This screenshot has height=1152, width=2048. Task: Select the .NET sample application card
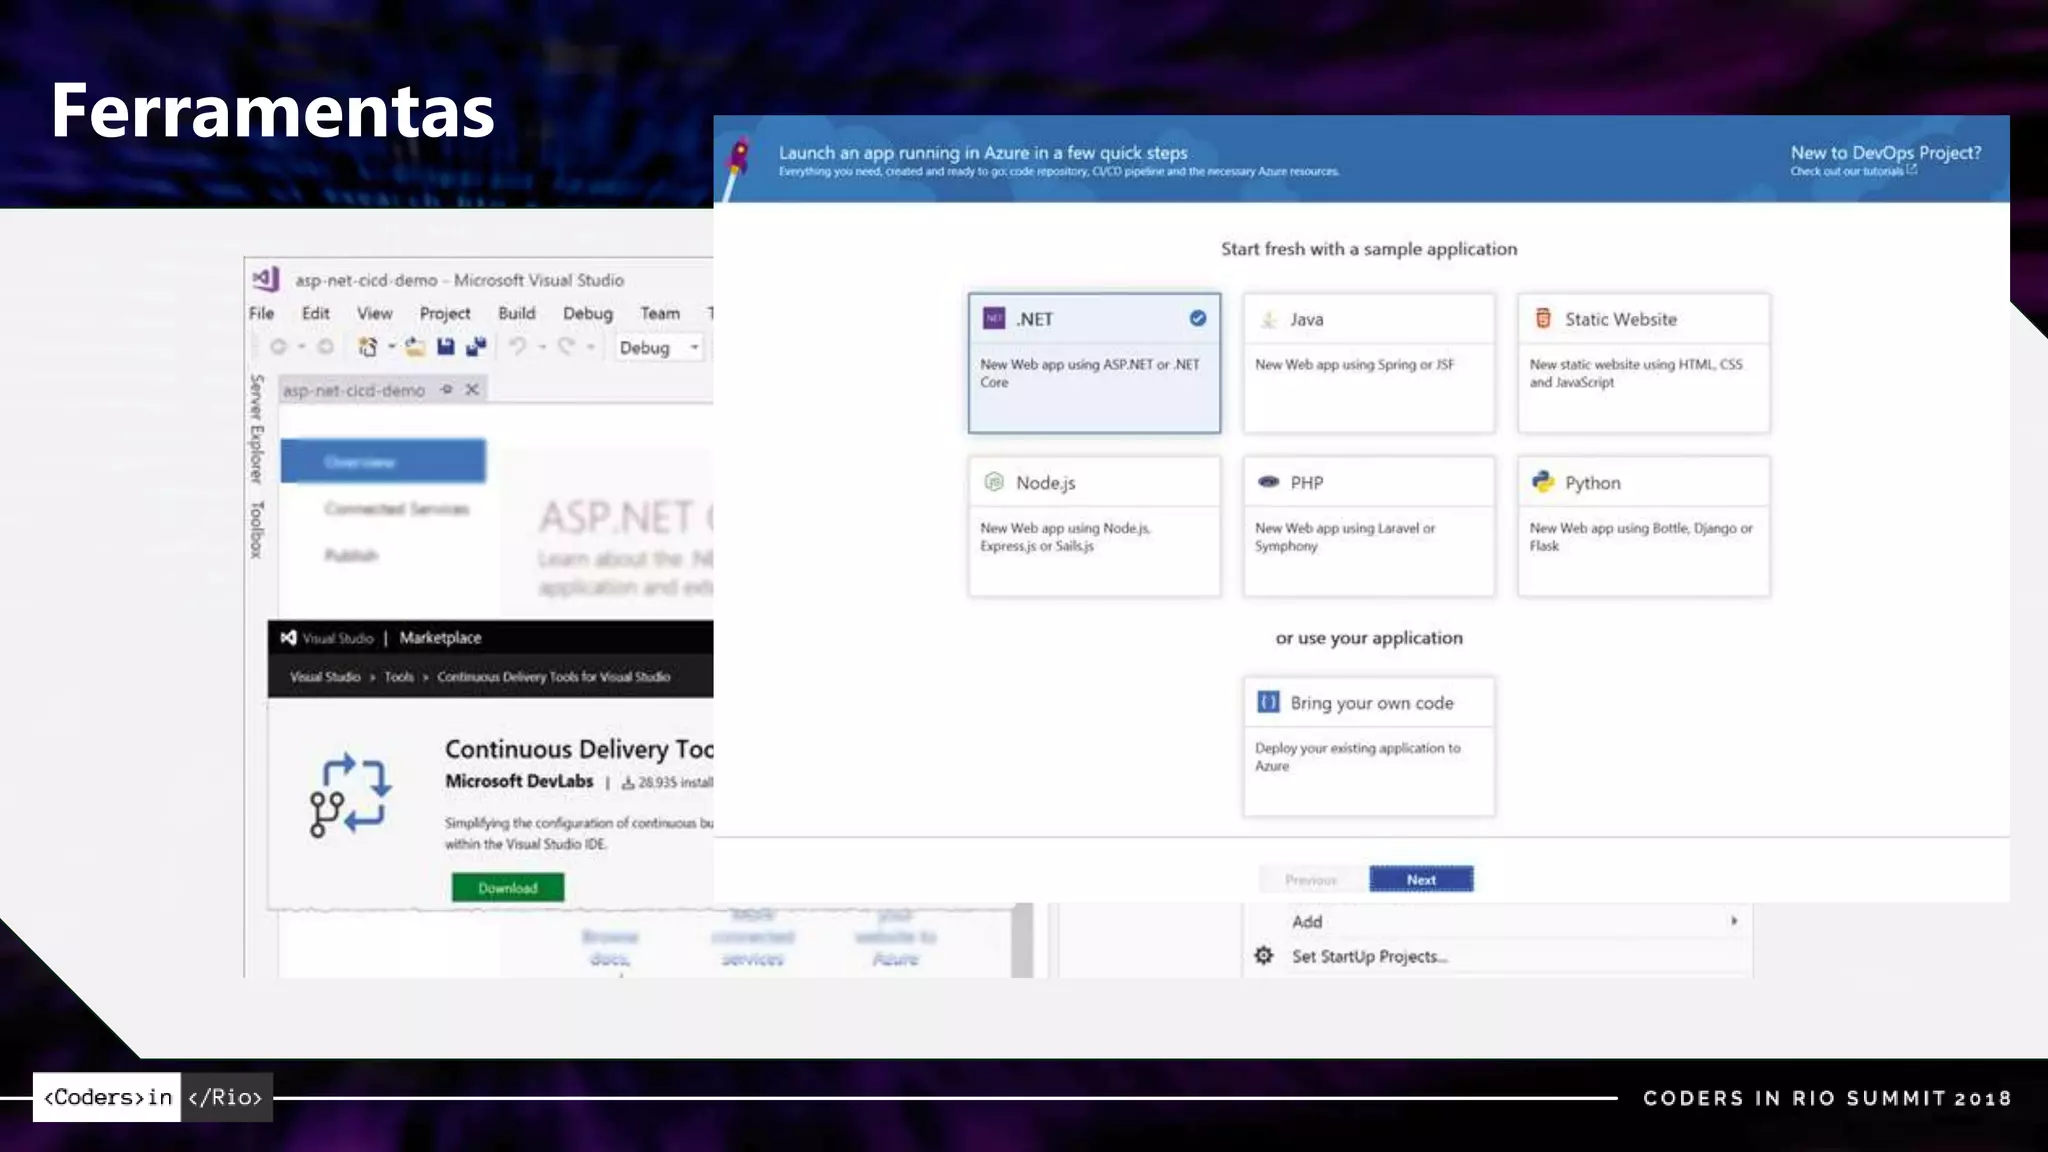pyautogui.click(x=1094, y=363)
